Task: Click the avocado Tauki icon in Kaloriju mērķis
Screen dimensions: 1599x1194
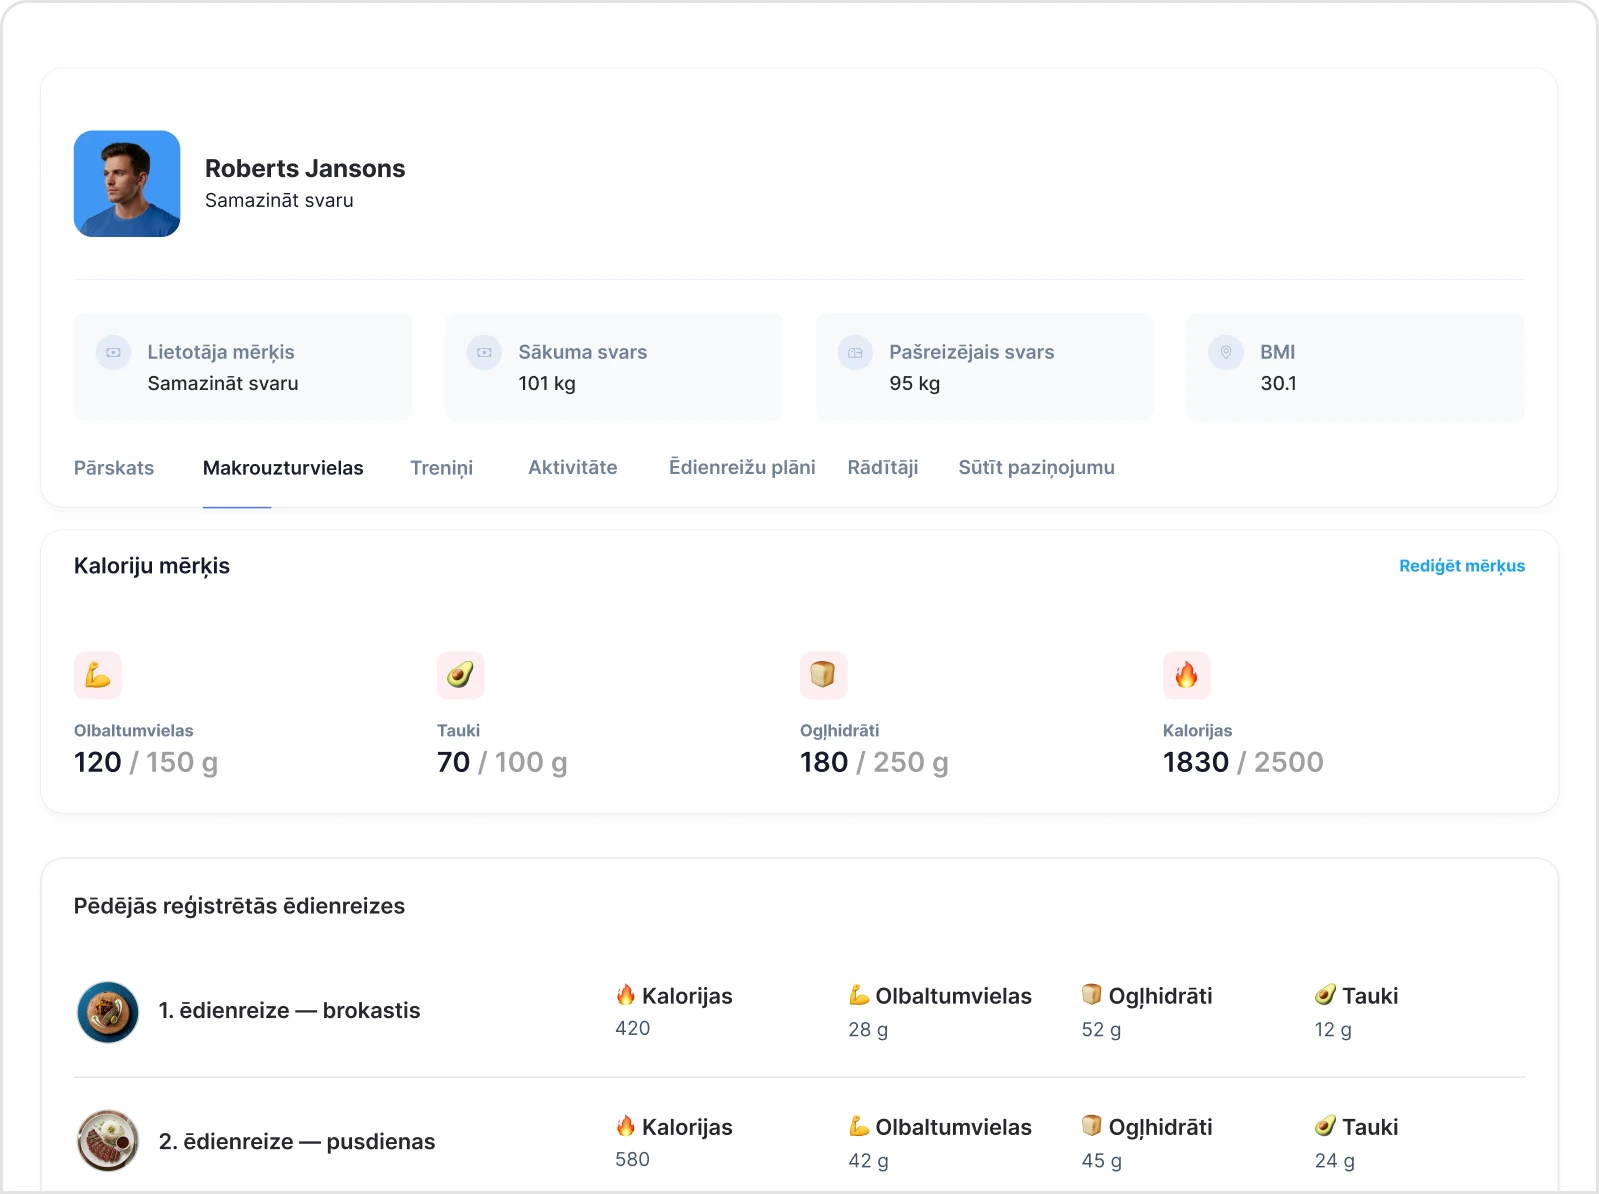Action: (x=461, y=675)
